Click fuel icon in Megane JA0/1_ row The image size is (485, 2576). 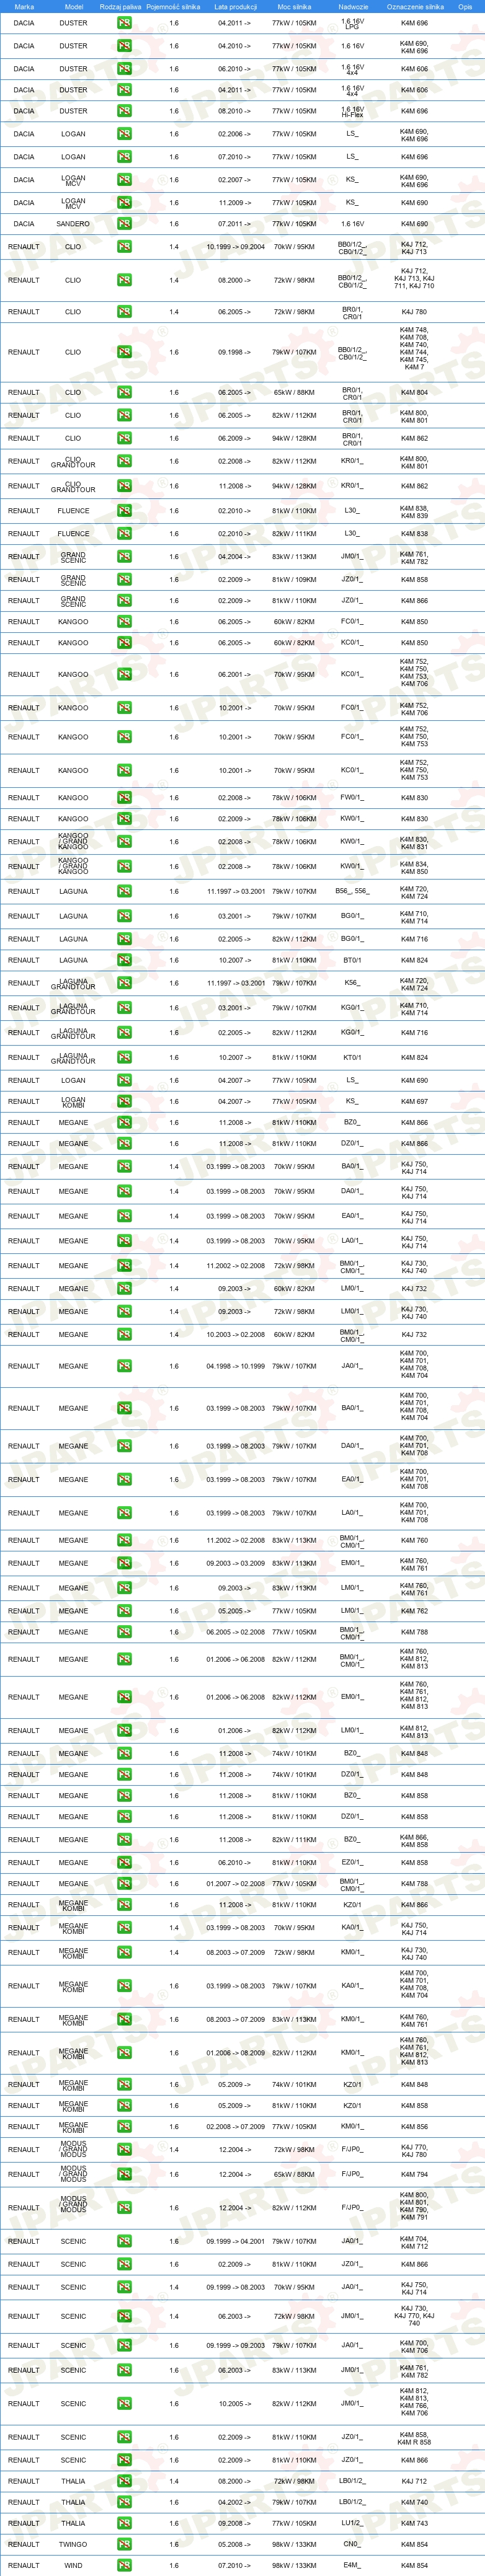124,1367
